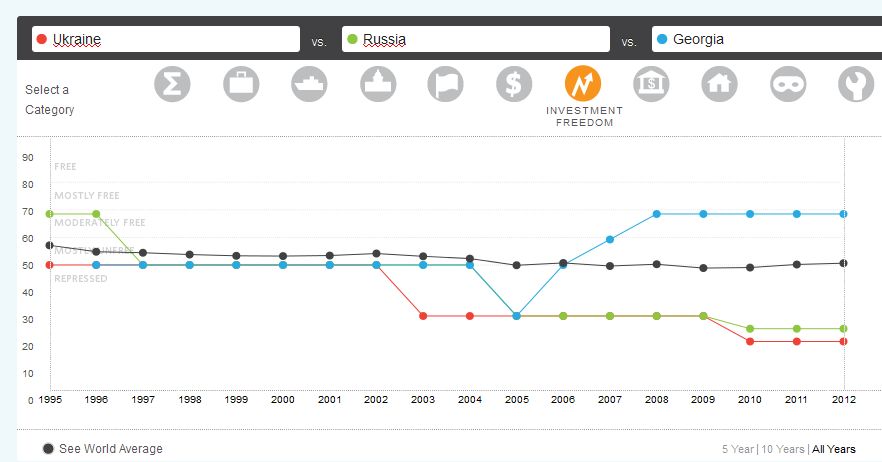Switch chart range to 5 Year
Image resolution: width=882 pixels, height=462 pixels.
point(737,449)
